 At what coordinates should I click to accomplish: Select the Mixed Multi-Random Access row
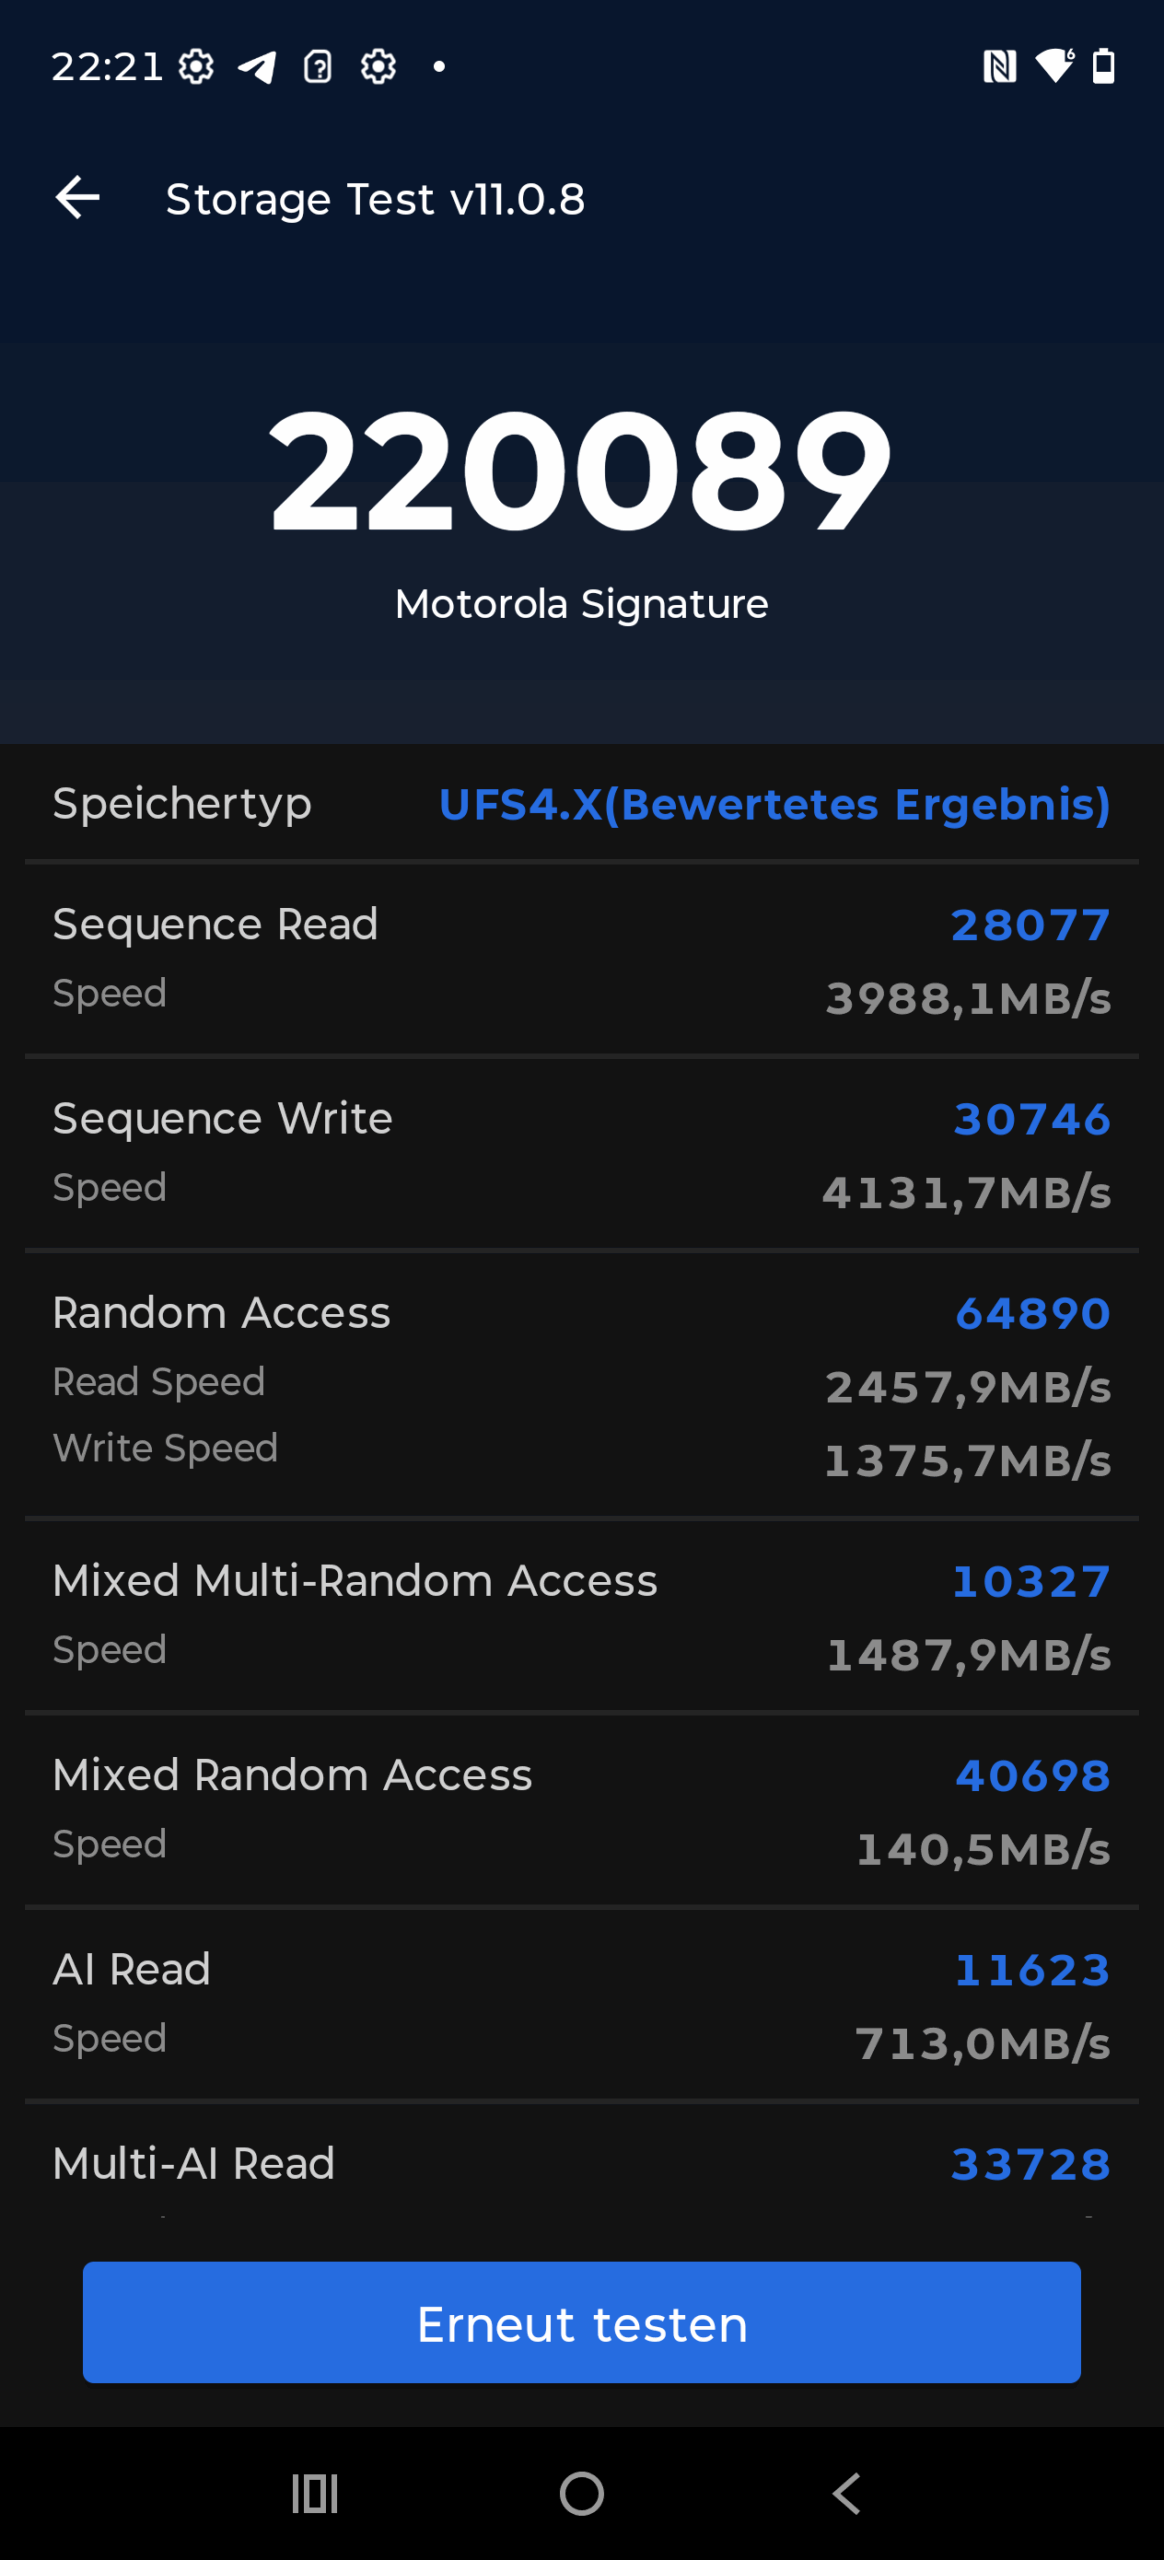(x=582, y=1615)
